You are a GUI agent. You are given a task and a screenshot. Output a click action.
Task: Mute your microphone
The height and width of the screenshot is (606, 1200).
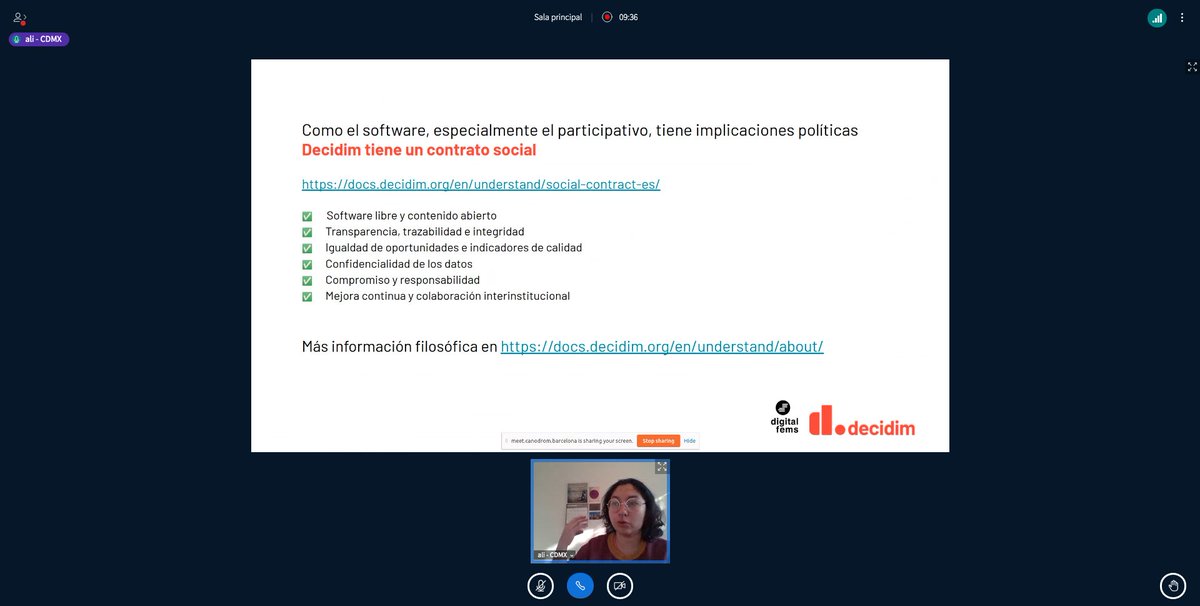(x=540, y=586)
